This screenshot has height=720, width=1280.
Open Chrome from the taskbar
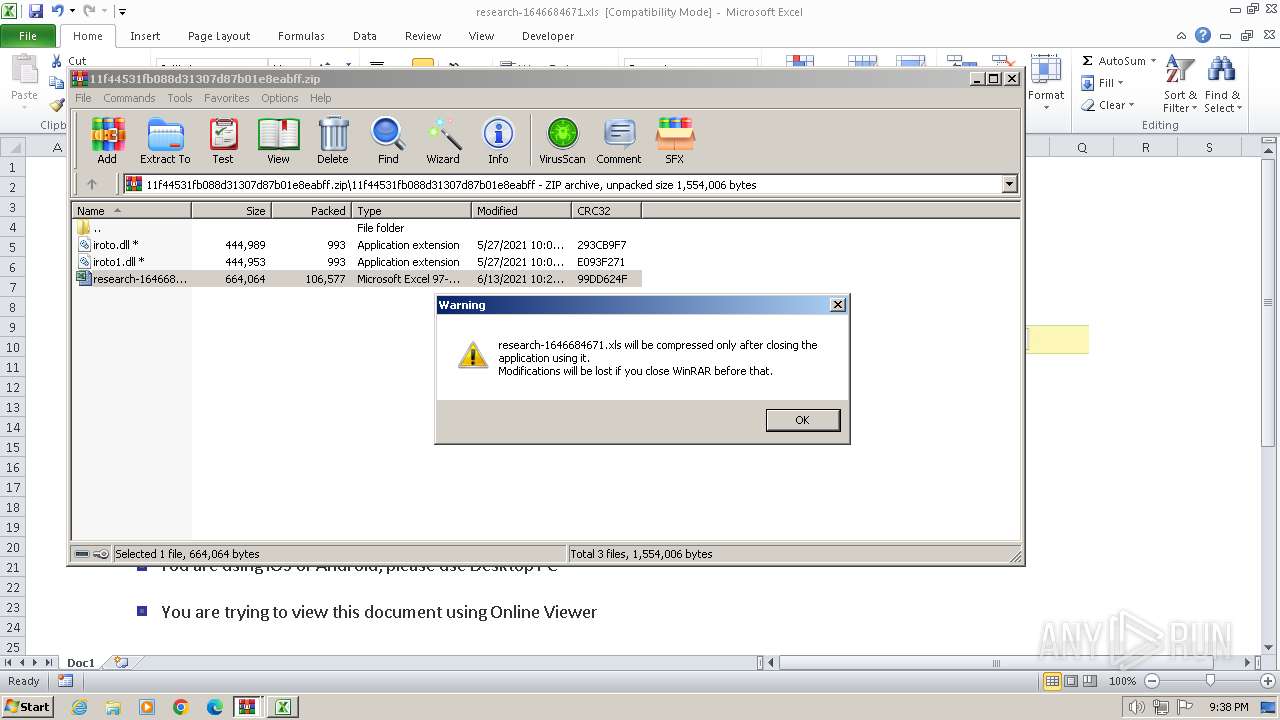[181, 707]
